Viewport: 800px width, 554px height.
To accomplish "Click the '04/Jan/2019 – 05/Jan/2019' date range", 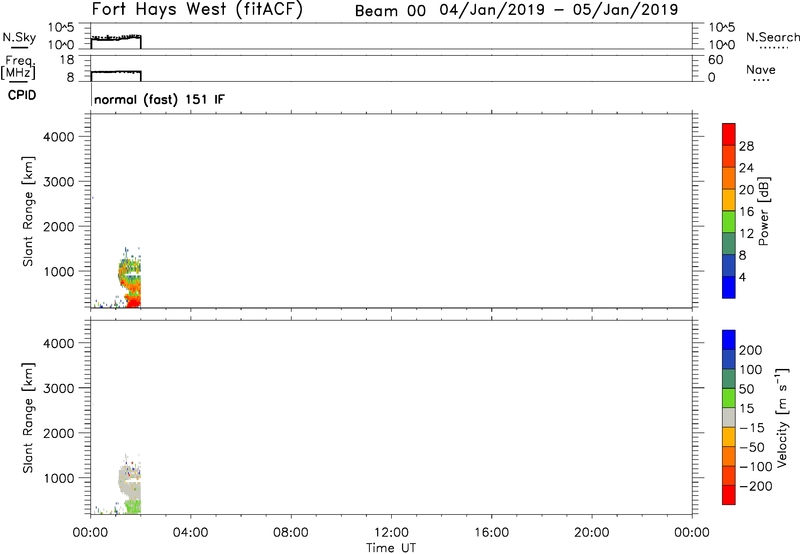I will [x=559, y=10].
